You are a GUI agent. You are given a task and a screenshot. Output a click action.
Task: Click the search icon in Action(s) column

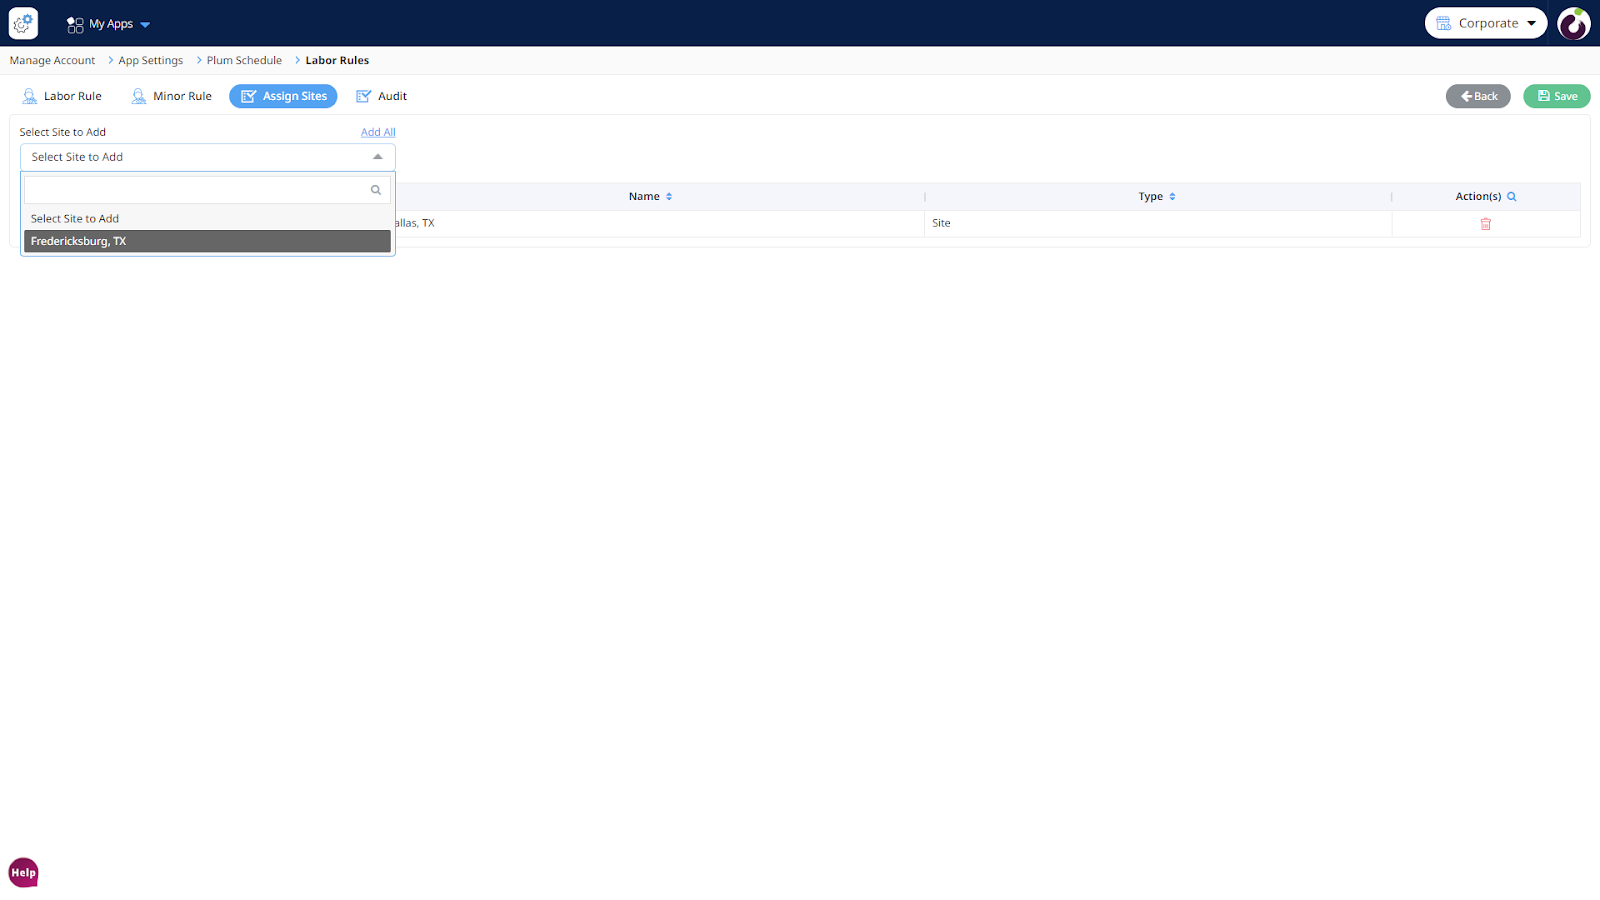(1511, 197)
